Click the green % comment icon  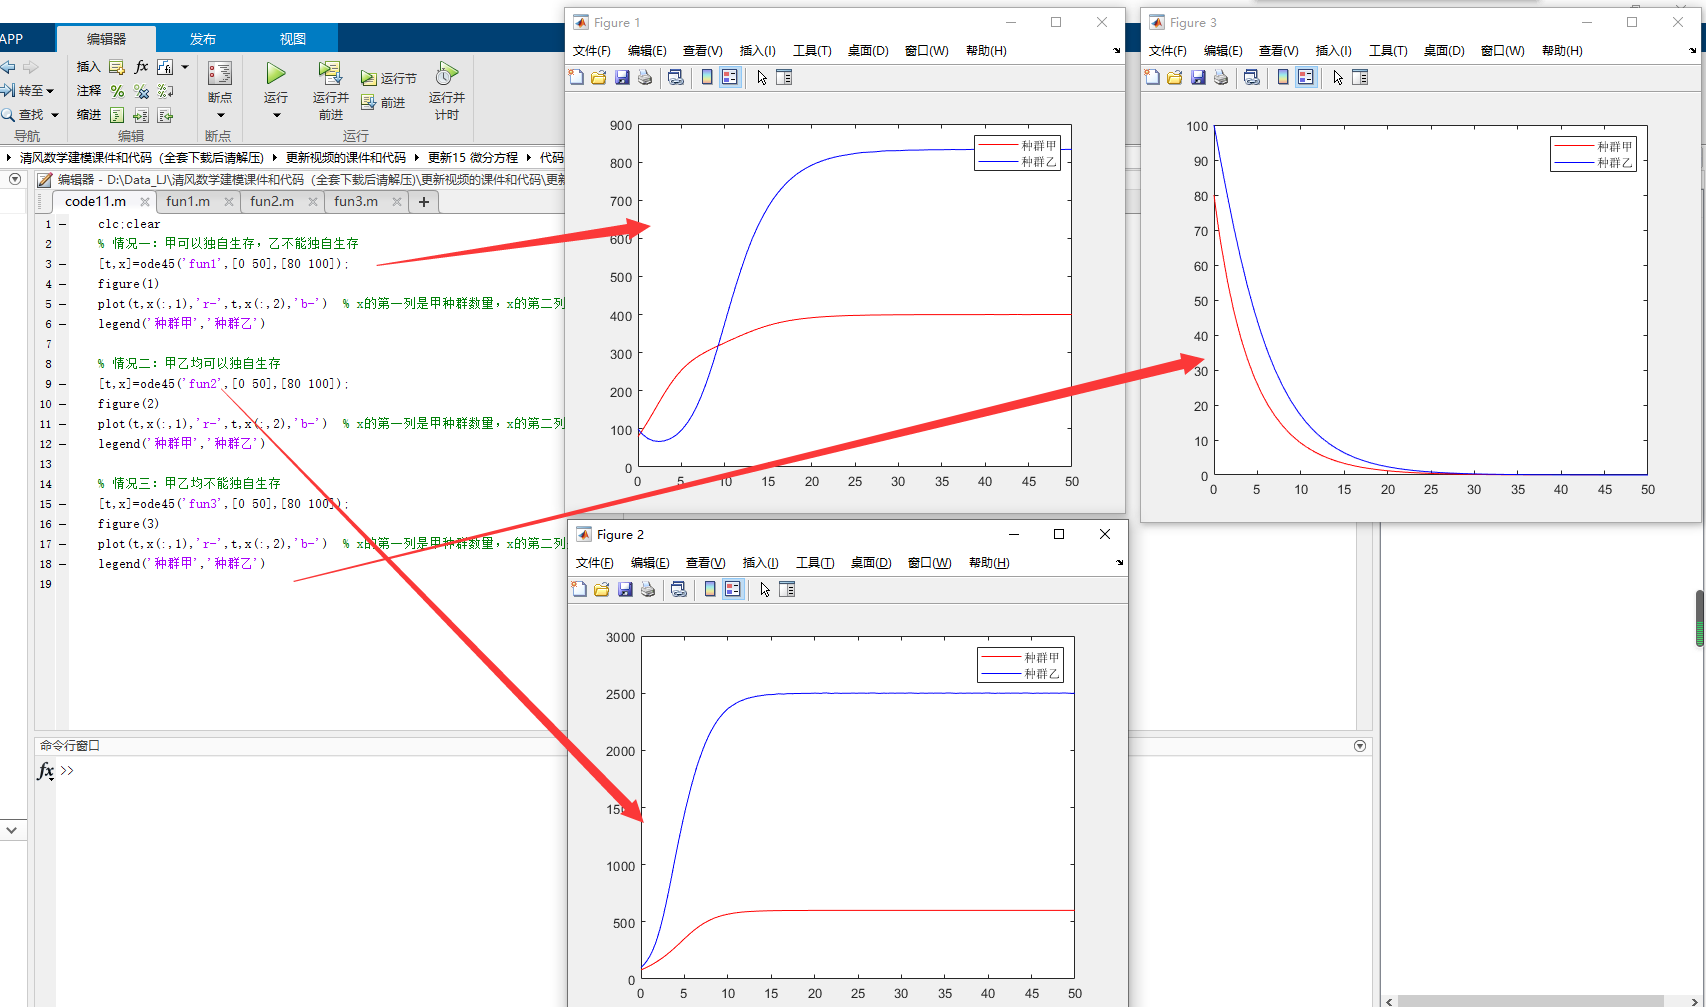(x=117, y=91)
